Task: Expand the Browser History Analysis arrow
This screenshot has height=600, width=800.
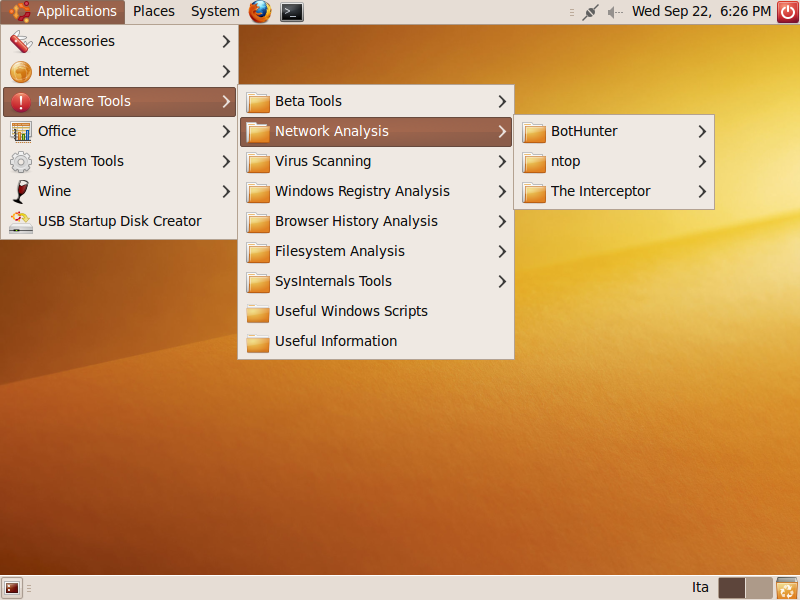Action: pyautogui.click(x=502, y=222)
